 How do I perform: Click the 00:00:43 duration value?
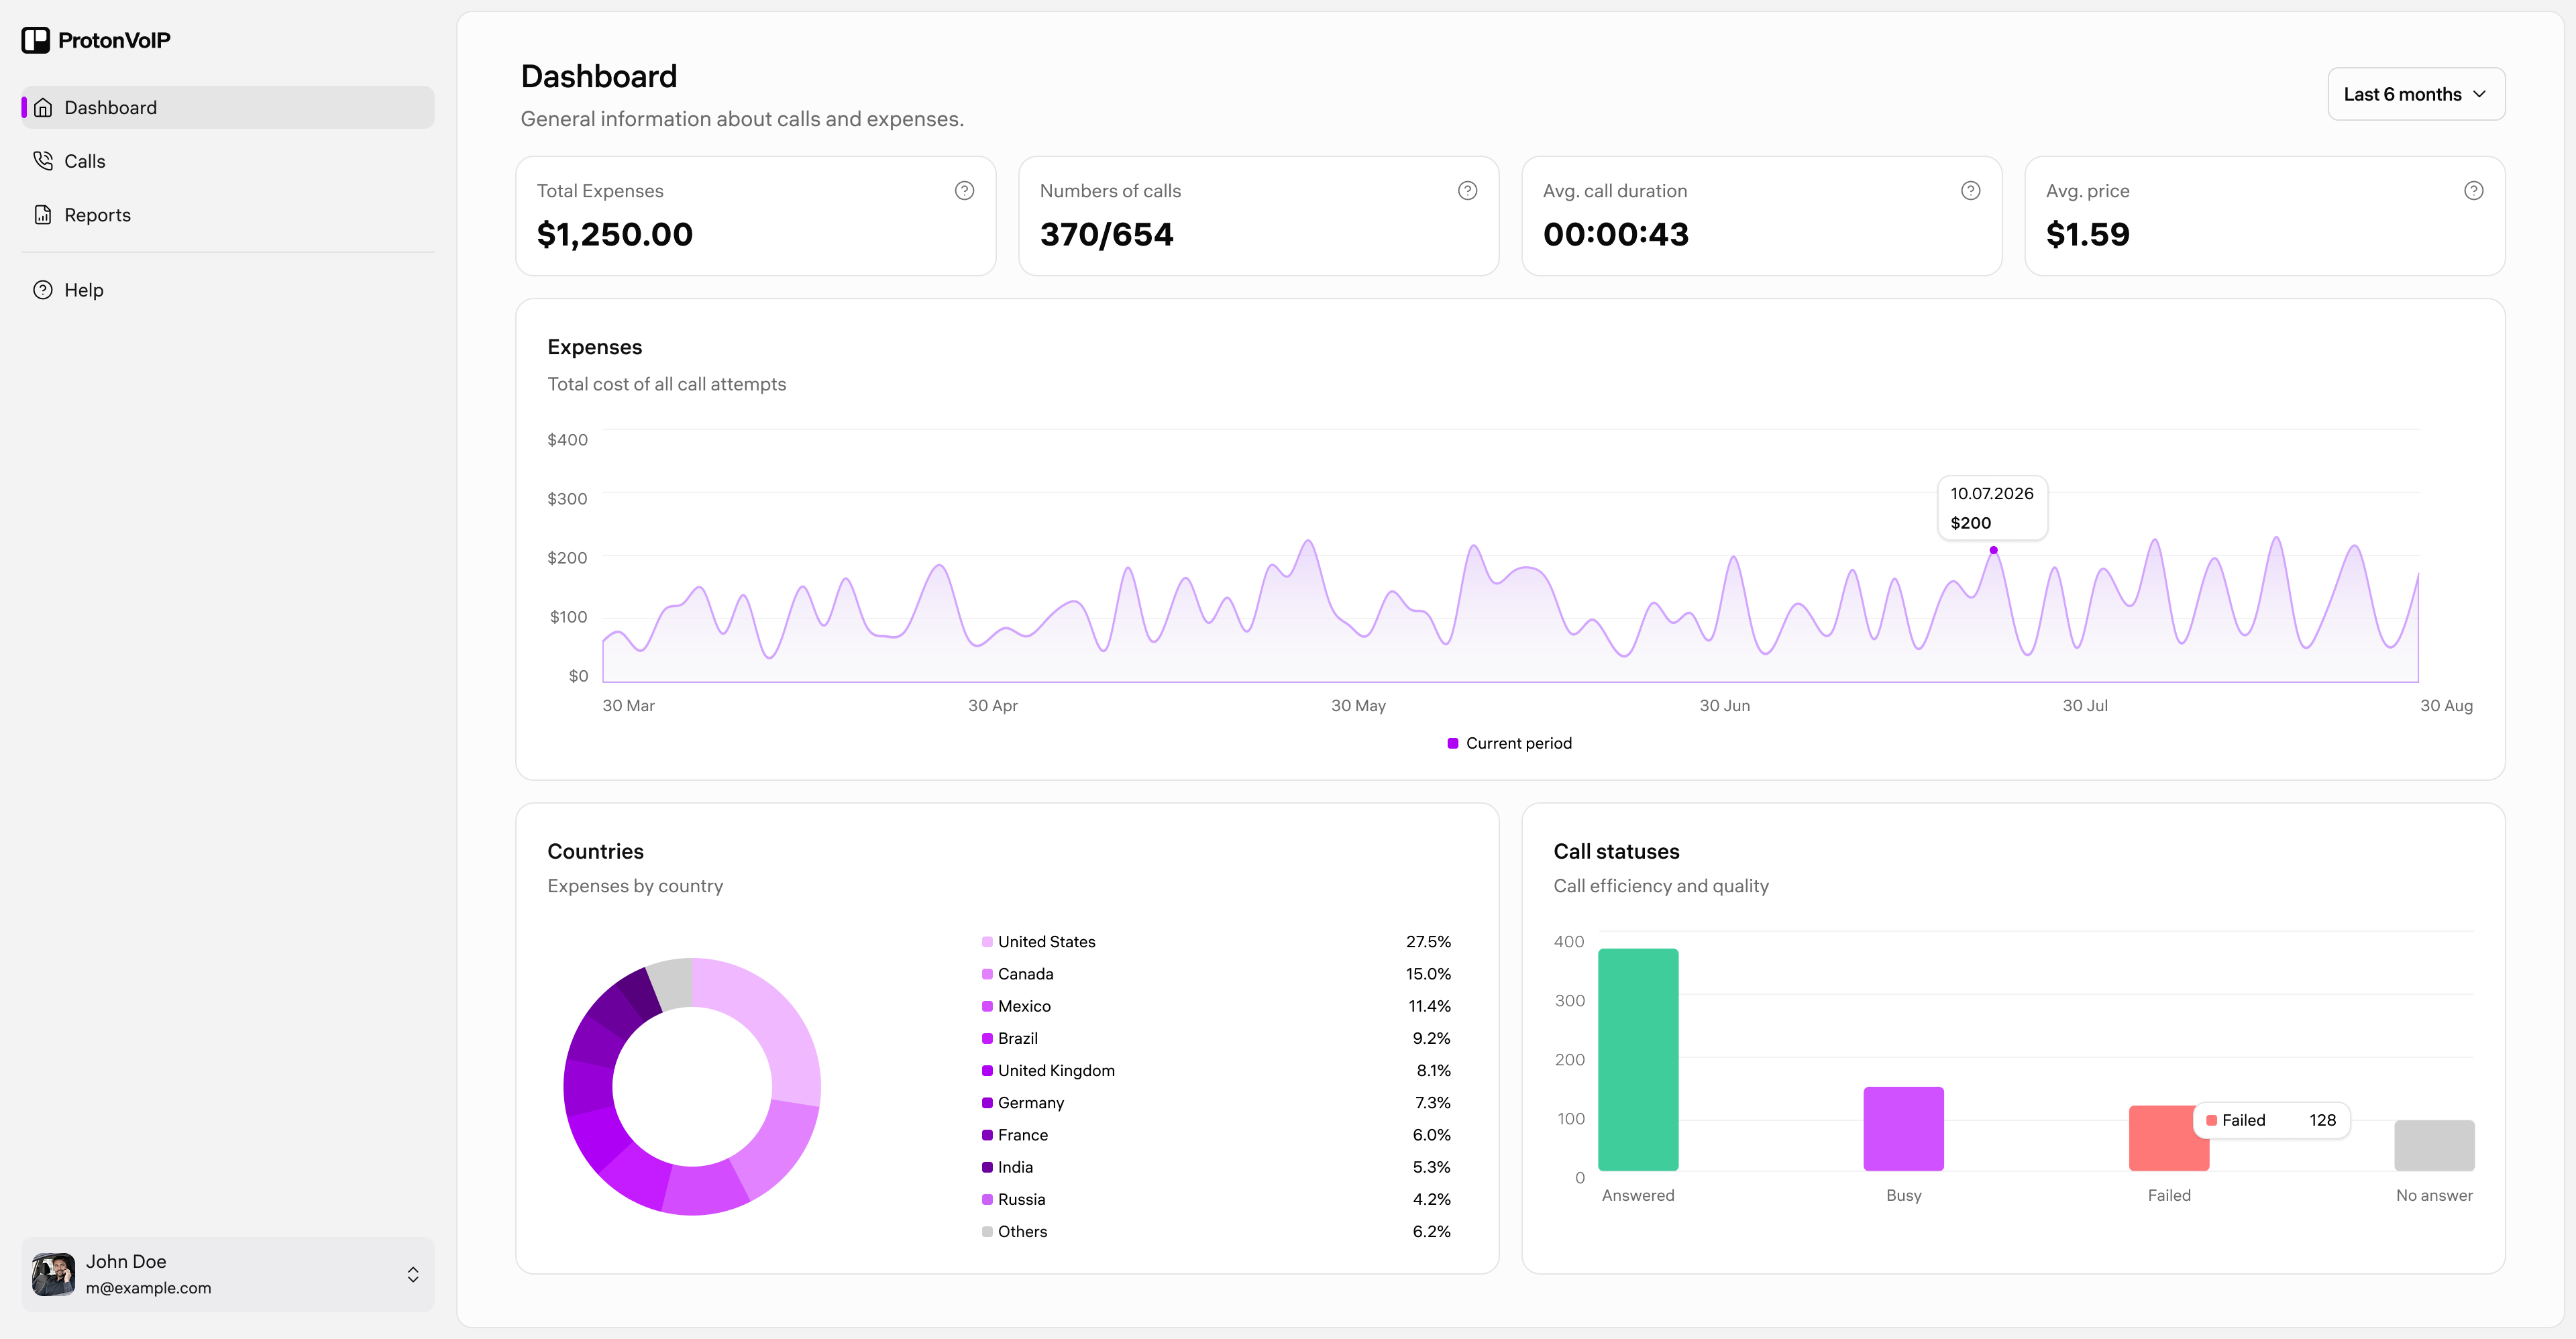tap(1615, 234)
